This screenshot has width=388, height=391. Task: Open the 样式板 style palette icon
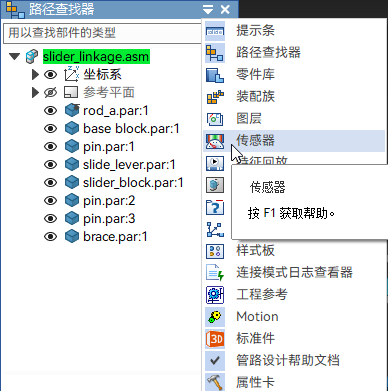click(x=215, y=251)
